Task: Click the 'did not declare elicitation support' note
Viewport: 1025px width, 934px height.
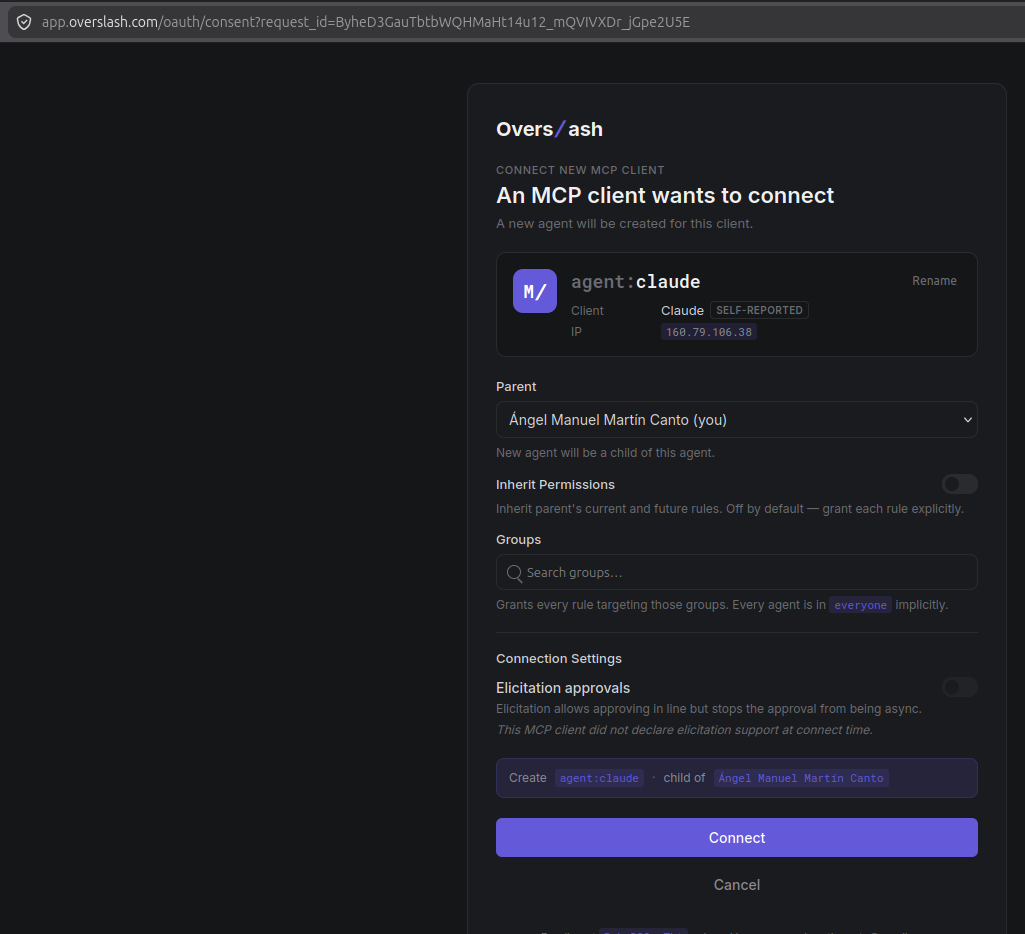Action: [684, 730]
